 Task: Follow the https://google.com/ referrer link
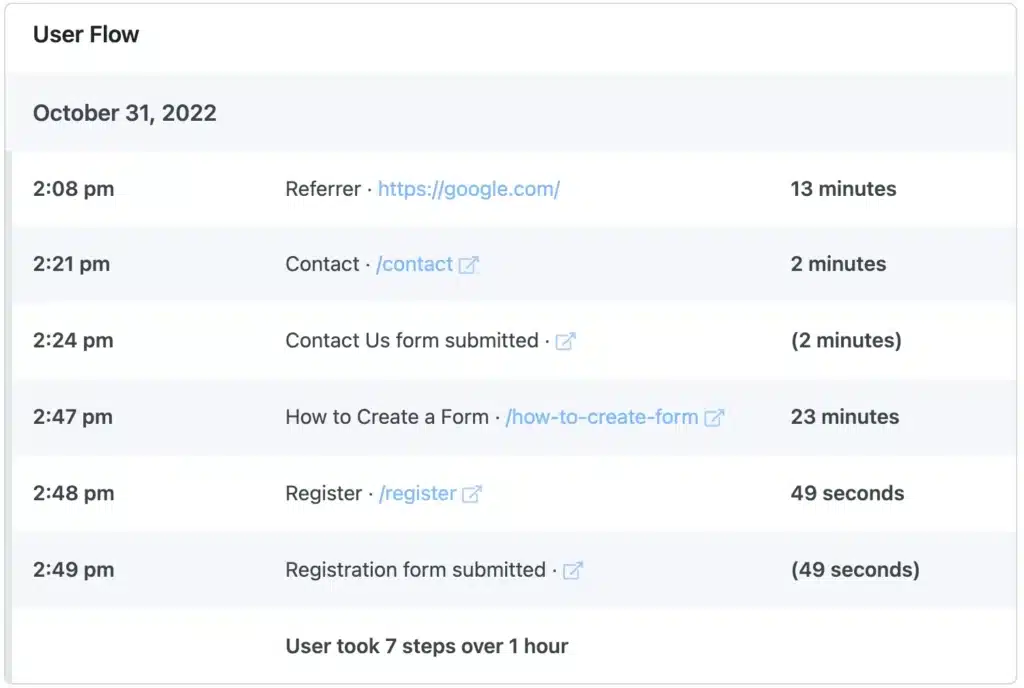point(469,189)
